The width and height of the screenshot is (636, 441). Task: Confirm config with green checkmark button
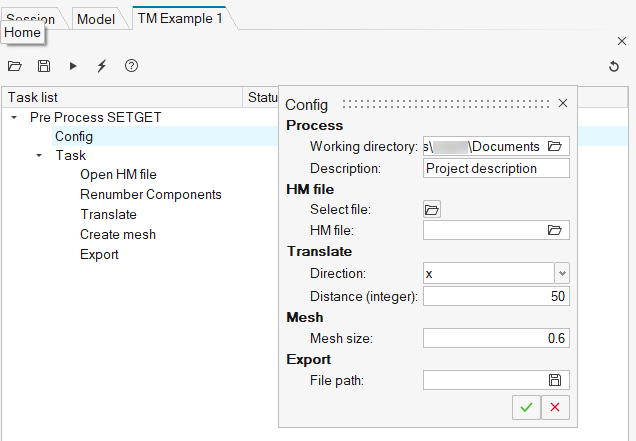pyautogui.click(x=525, y=407)
